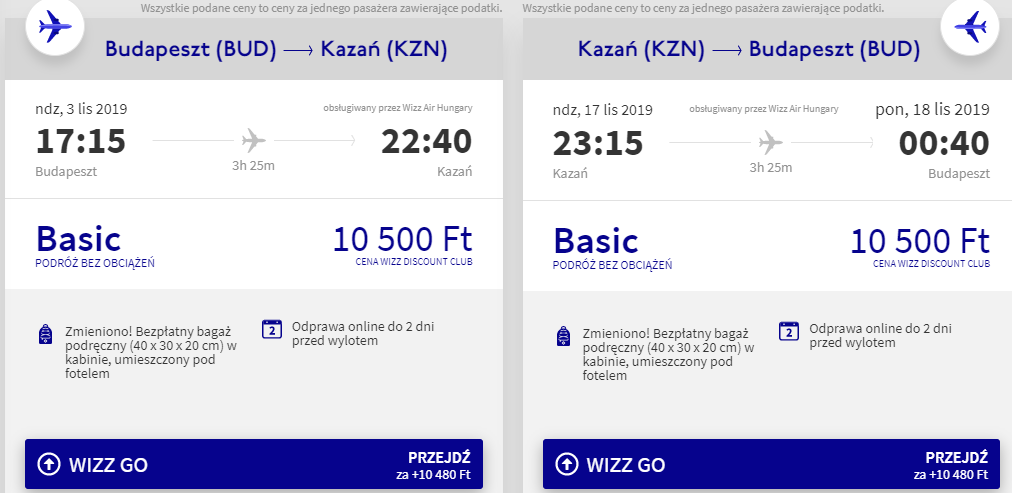Image resolution: width=1012 pixels, height=493 pixels.
Task: Click the up-arrow icon on the left WIZZ GO button
Action: click(48, 464)
